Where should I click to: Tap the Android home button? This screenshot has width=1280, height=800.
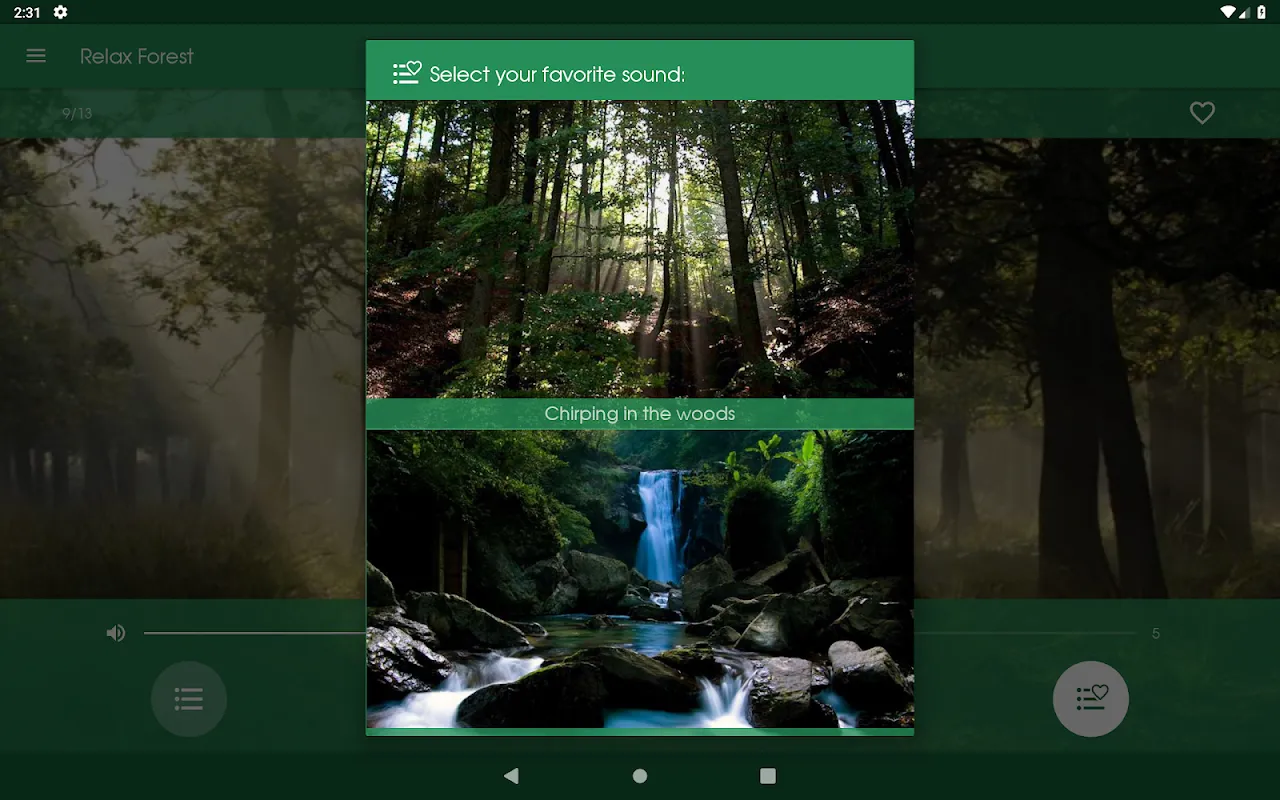[x=640, y=776]
